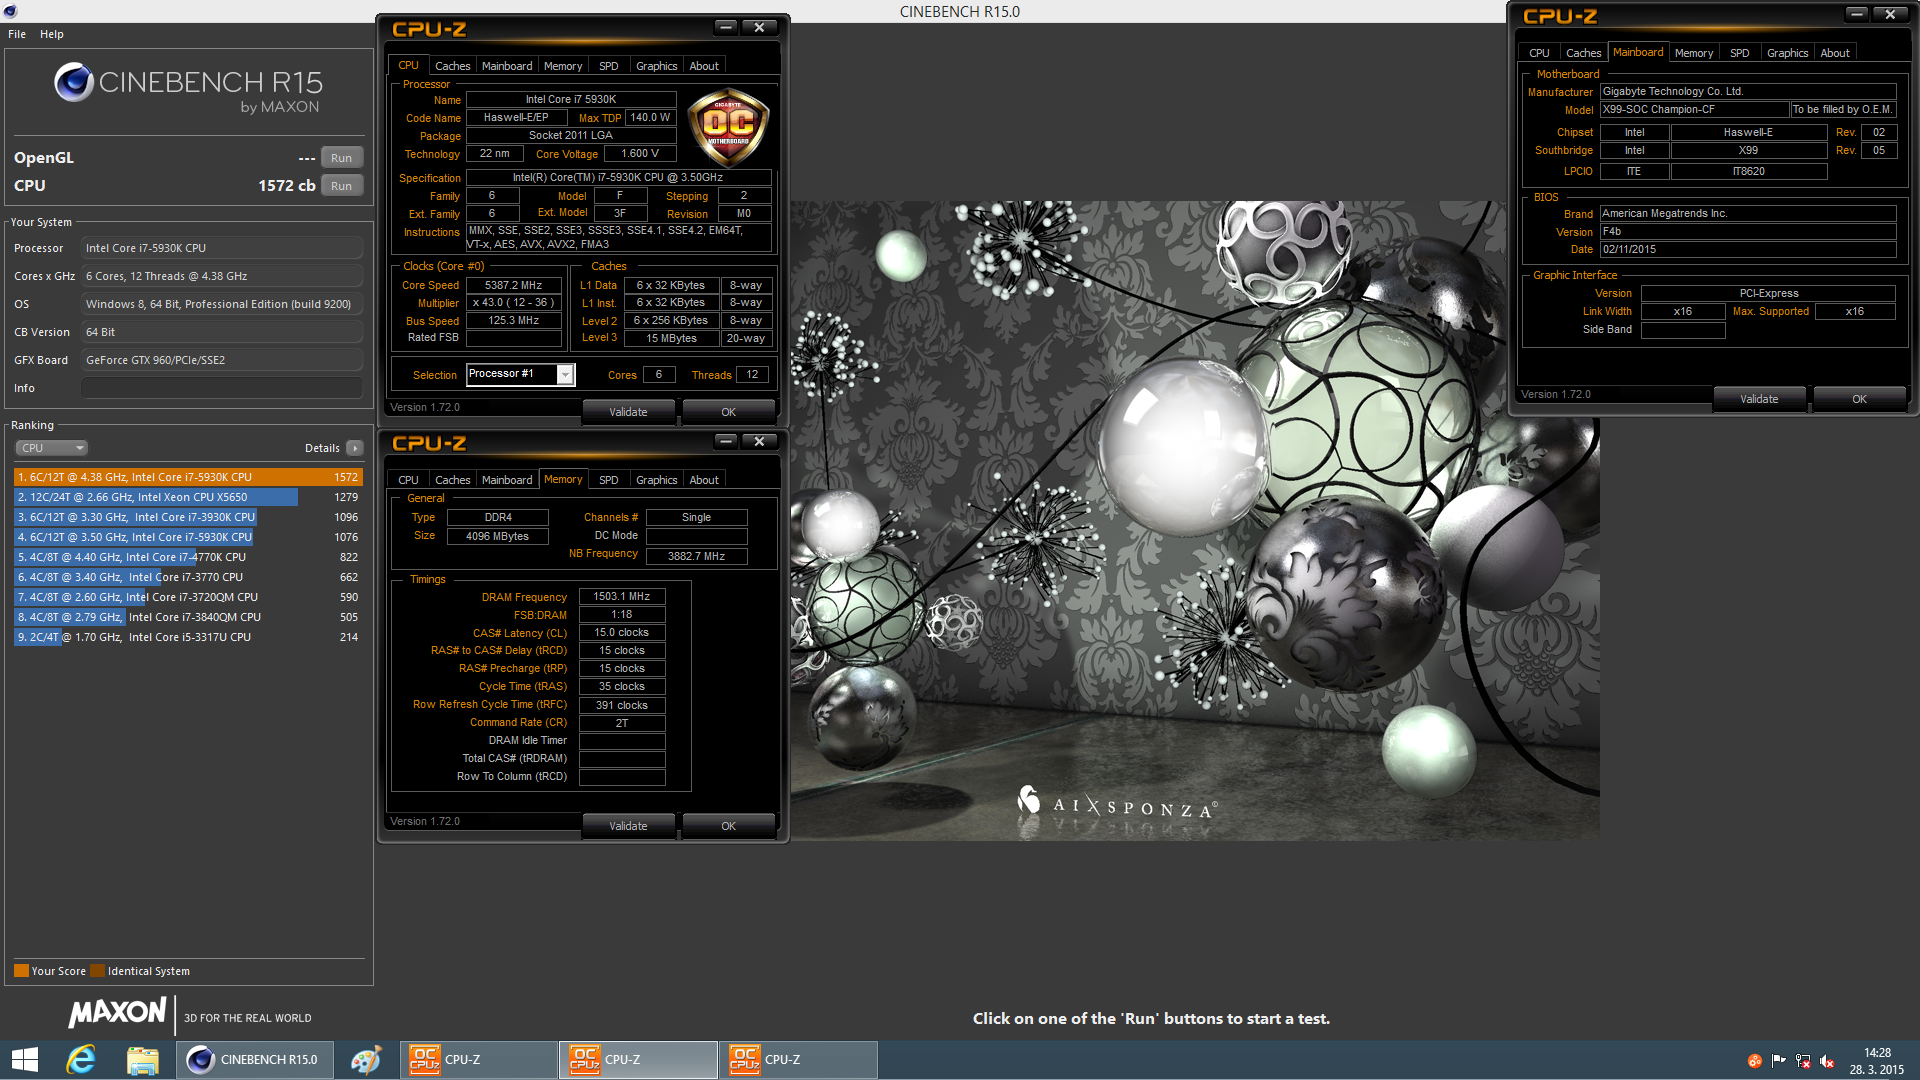Run the CPU benchmark
Screen dimensions: 1920x1080
[x=341, y=186]
